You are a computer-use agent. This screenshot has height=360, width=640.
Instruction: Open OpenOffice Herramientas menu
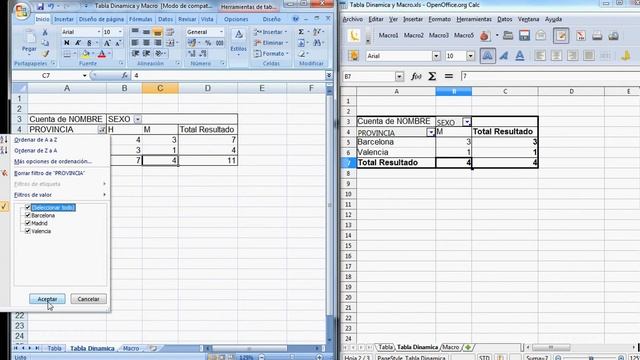pyautogui.click(x=474, y=19)
